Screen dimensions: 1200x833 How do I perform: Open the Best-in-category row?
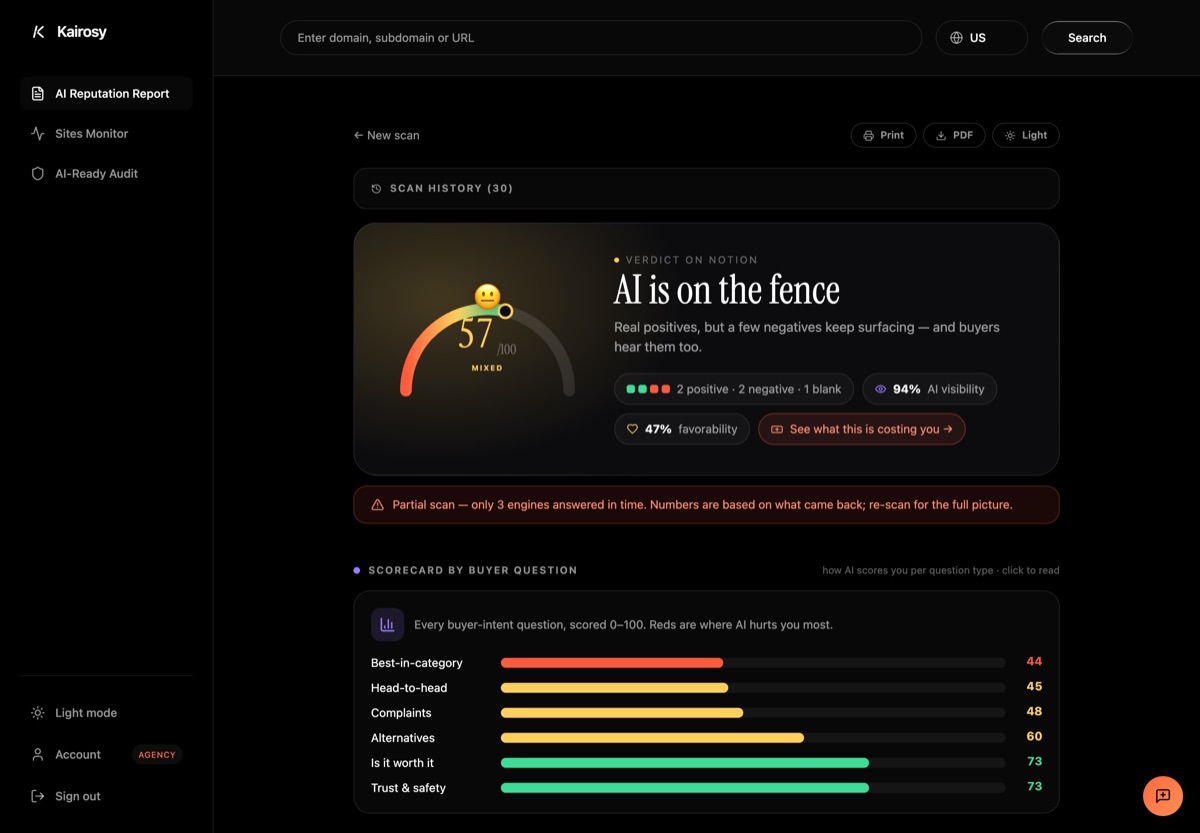pyautogui.click(x=706, y=662)
